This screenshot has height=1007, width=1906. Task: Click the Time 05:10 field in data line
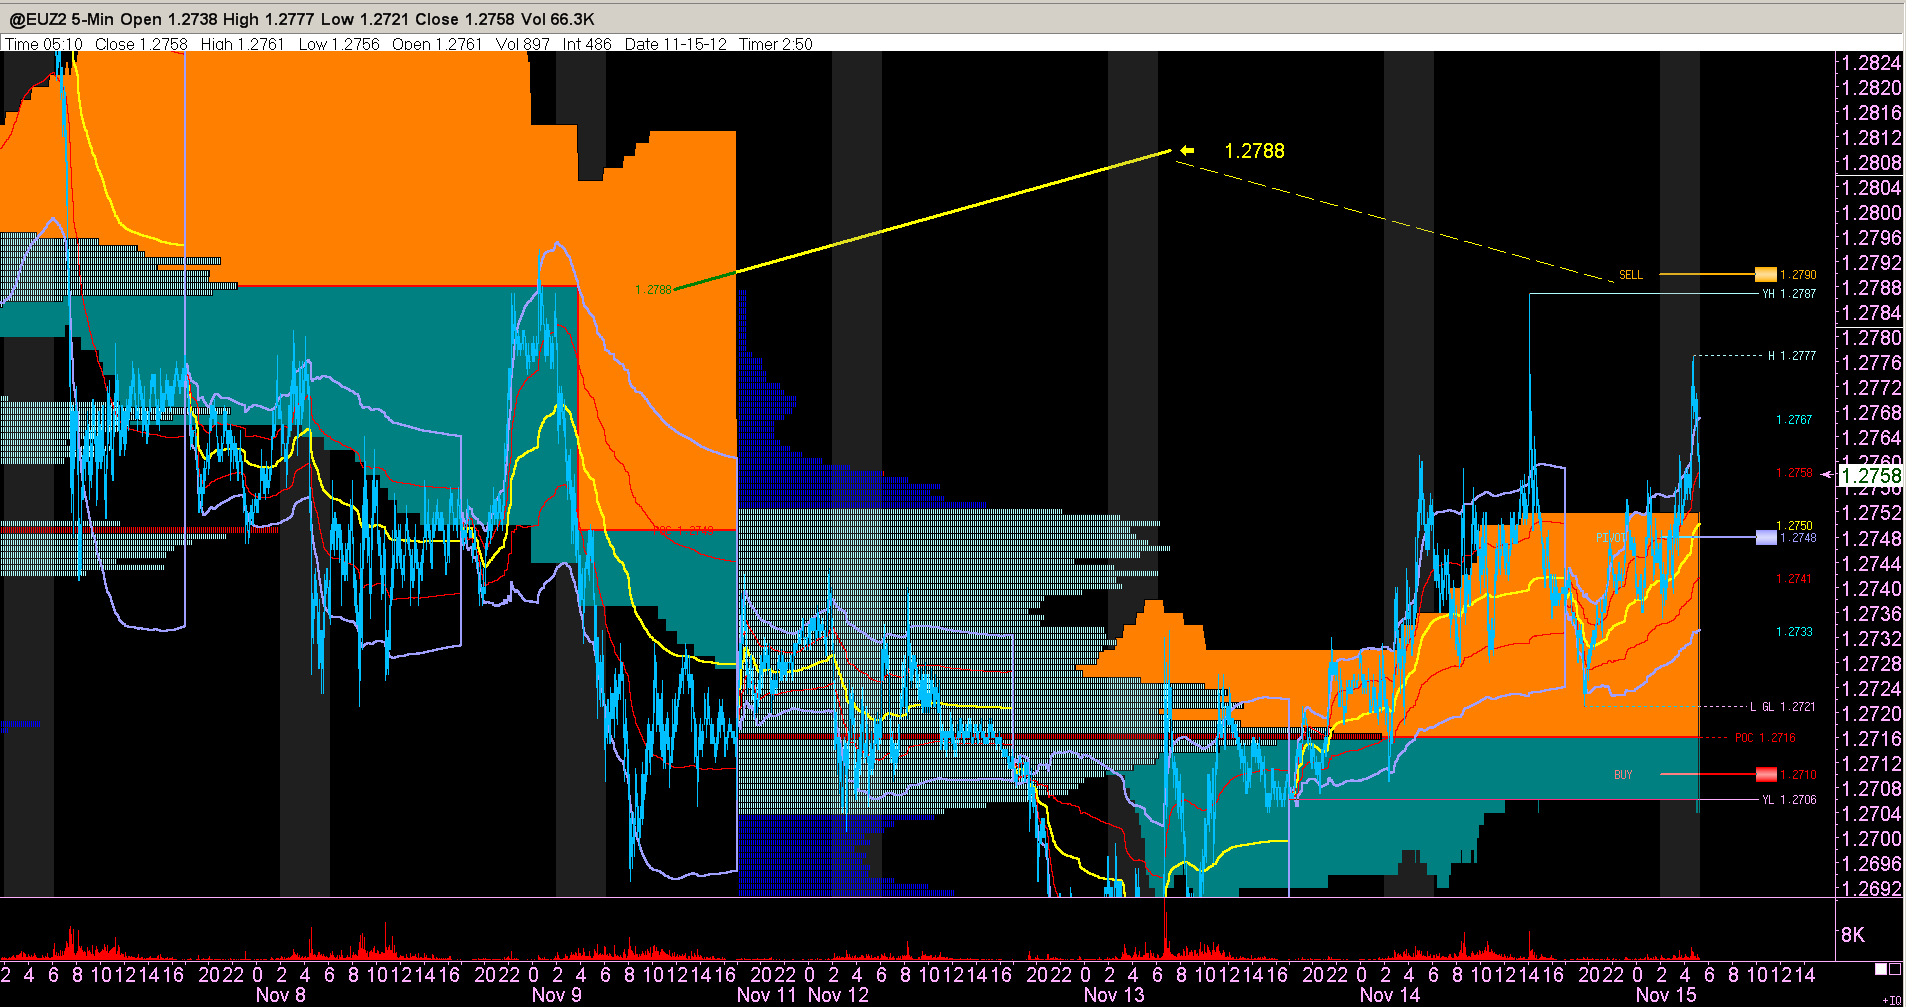pos(44,44)
